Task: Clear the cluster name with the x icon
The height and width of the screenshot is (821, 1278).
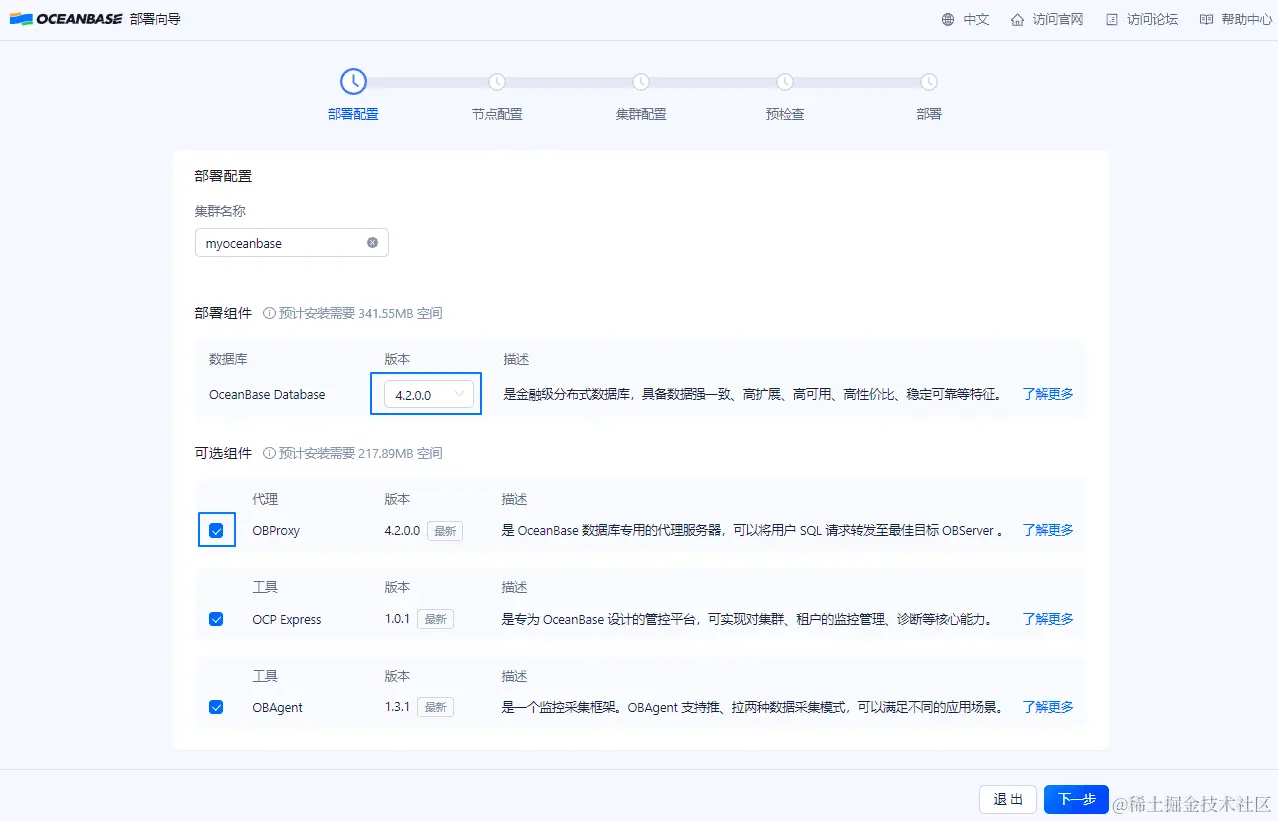Action: point(372,243)
